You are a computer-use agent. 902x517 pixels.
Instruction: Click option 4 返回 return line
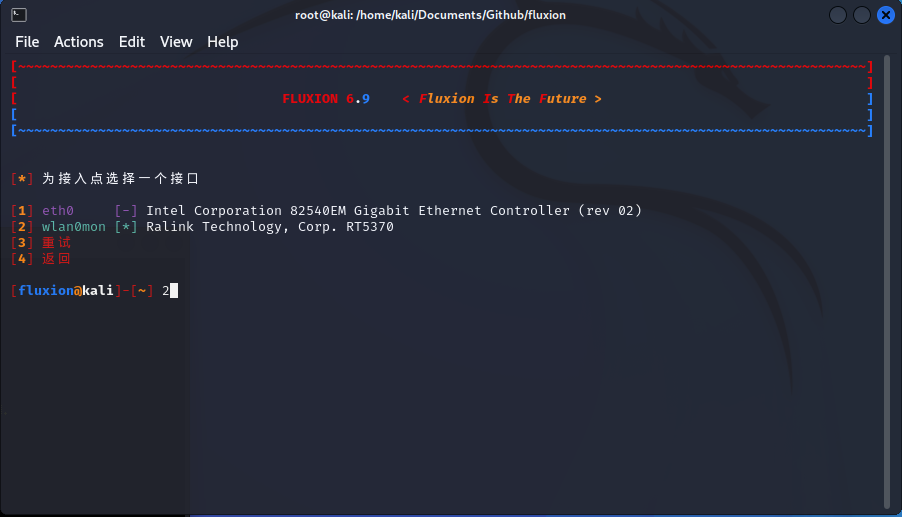pyautogui.click(x=41, y=259)
